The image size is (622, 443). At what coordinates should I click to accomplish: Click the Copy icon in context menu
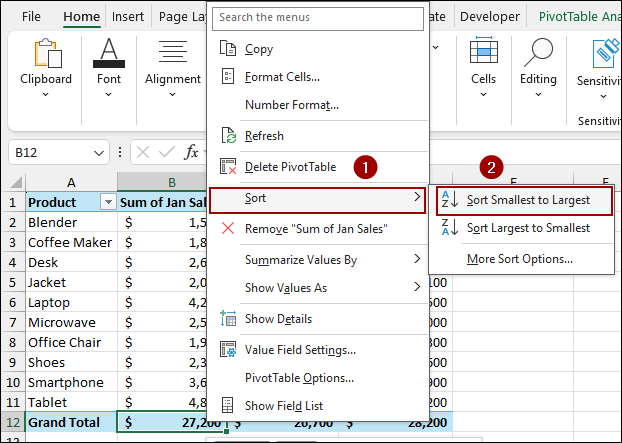point(227,49)
